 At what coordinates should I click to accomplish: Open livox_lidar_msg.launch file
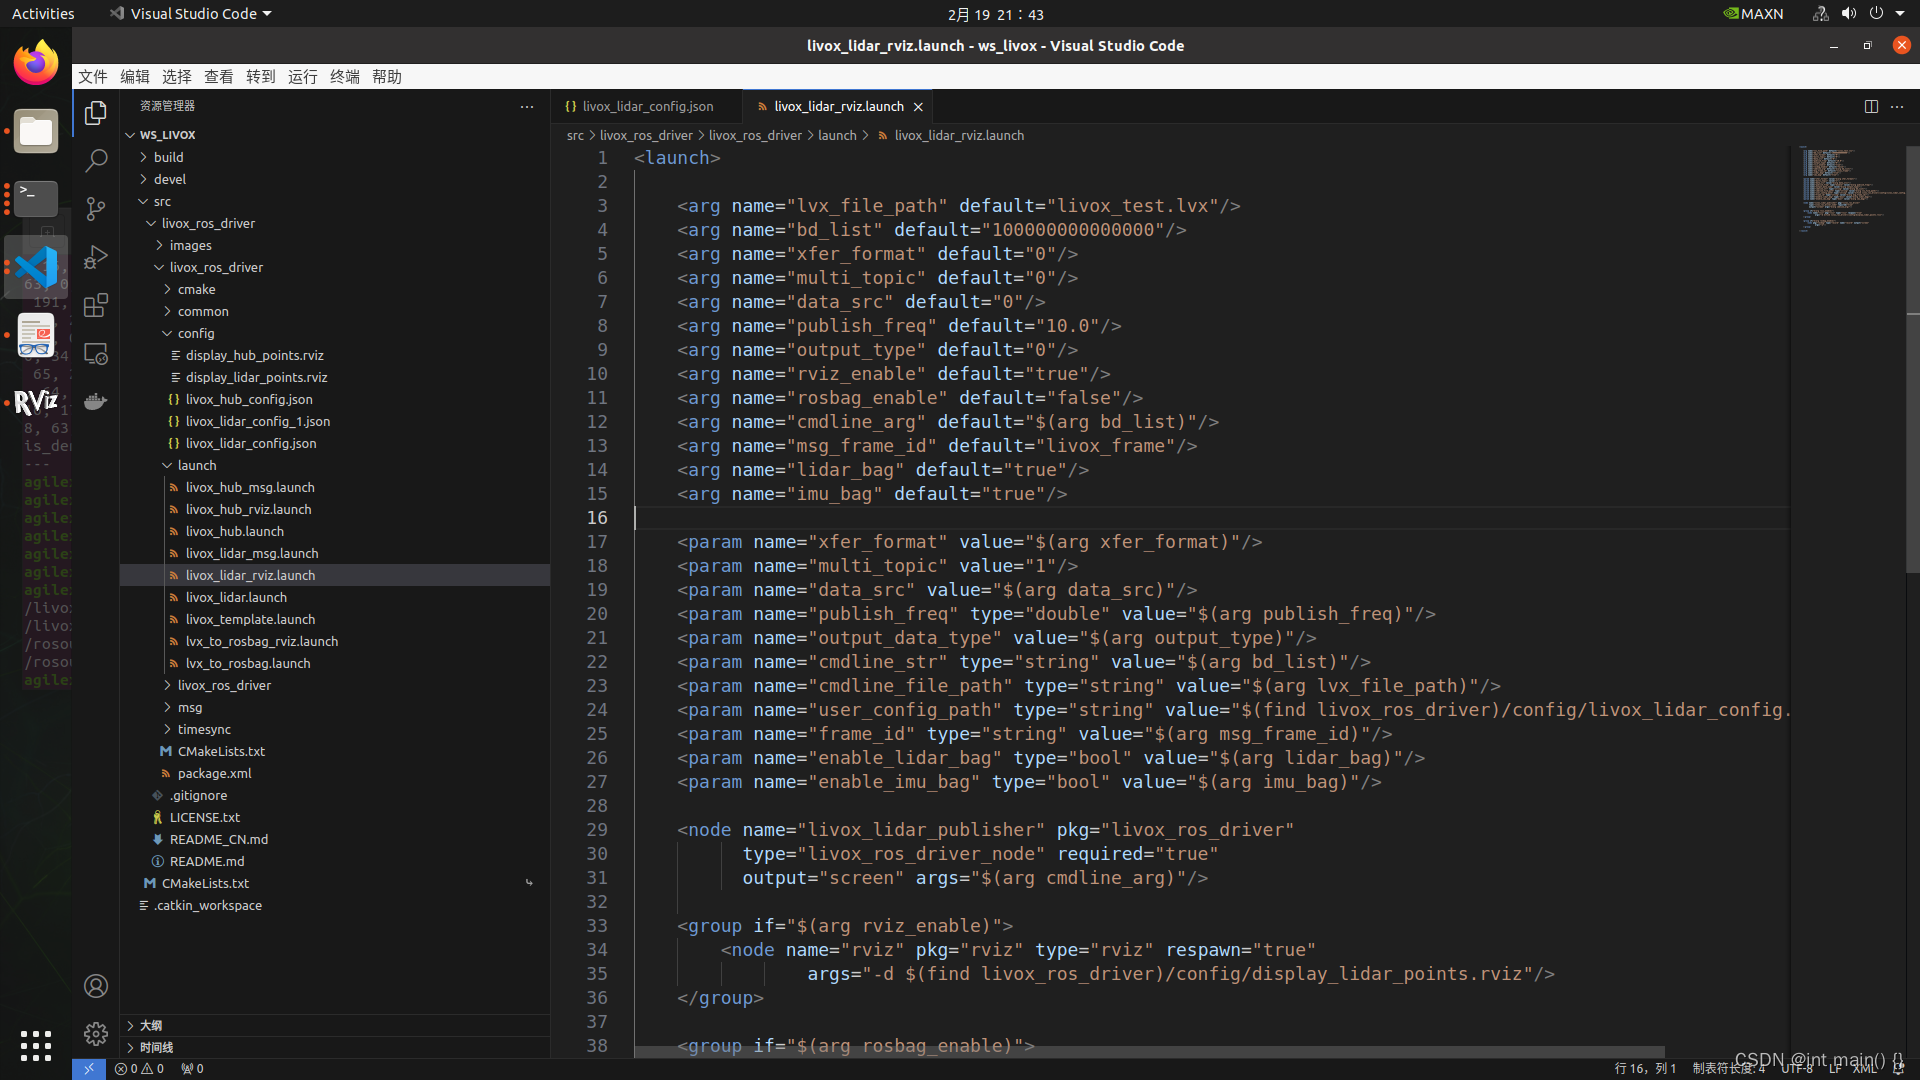click(252, 553)
